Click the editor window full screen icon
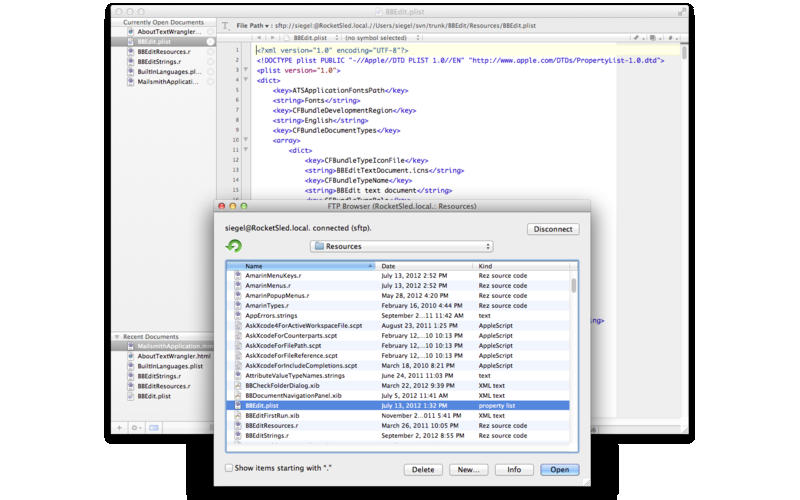Viewport: 800px width, 500px height. point(682,11)
